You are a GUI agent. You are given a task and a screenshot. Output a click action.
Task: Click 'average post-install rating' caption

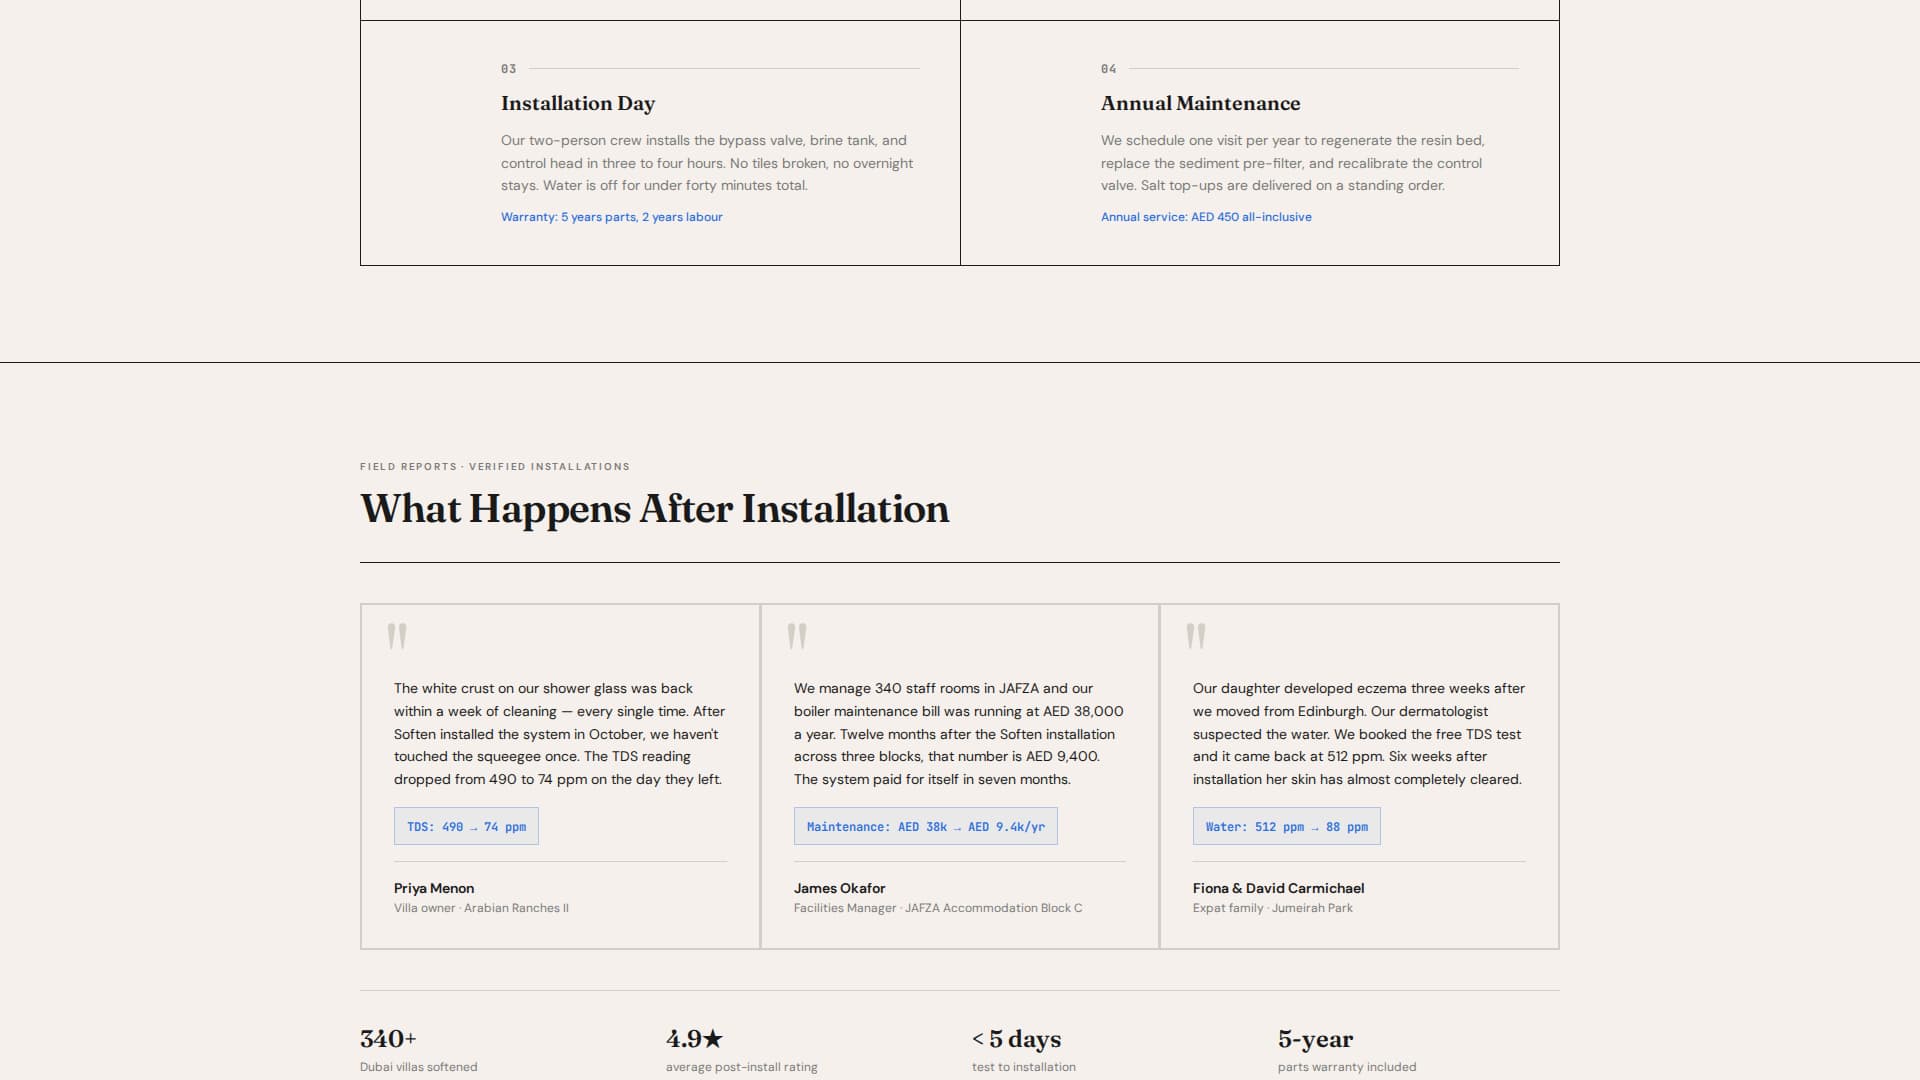(x=742, y=1067)
